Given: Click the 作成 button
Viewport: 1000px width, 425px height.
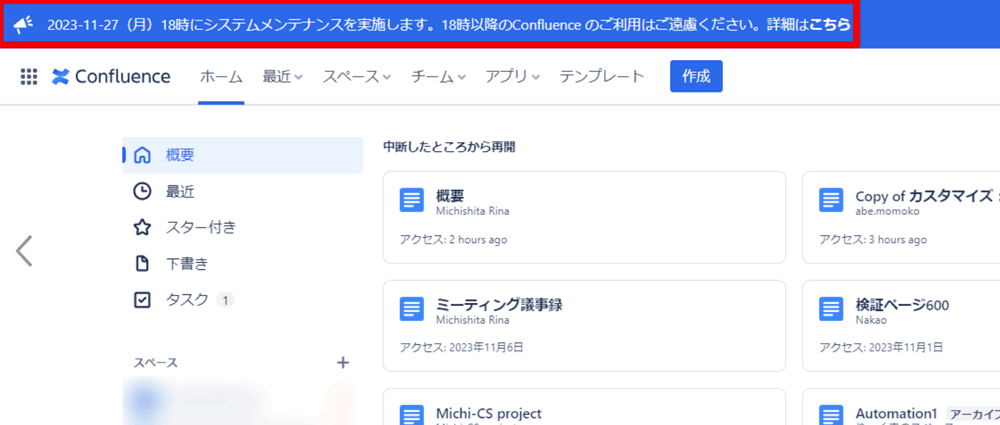Looking at the screenshot, I should pos(696,77).
